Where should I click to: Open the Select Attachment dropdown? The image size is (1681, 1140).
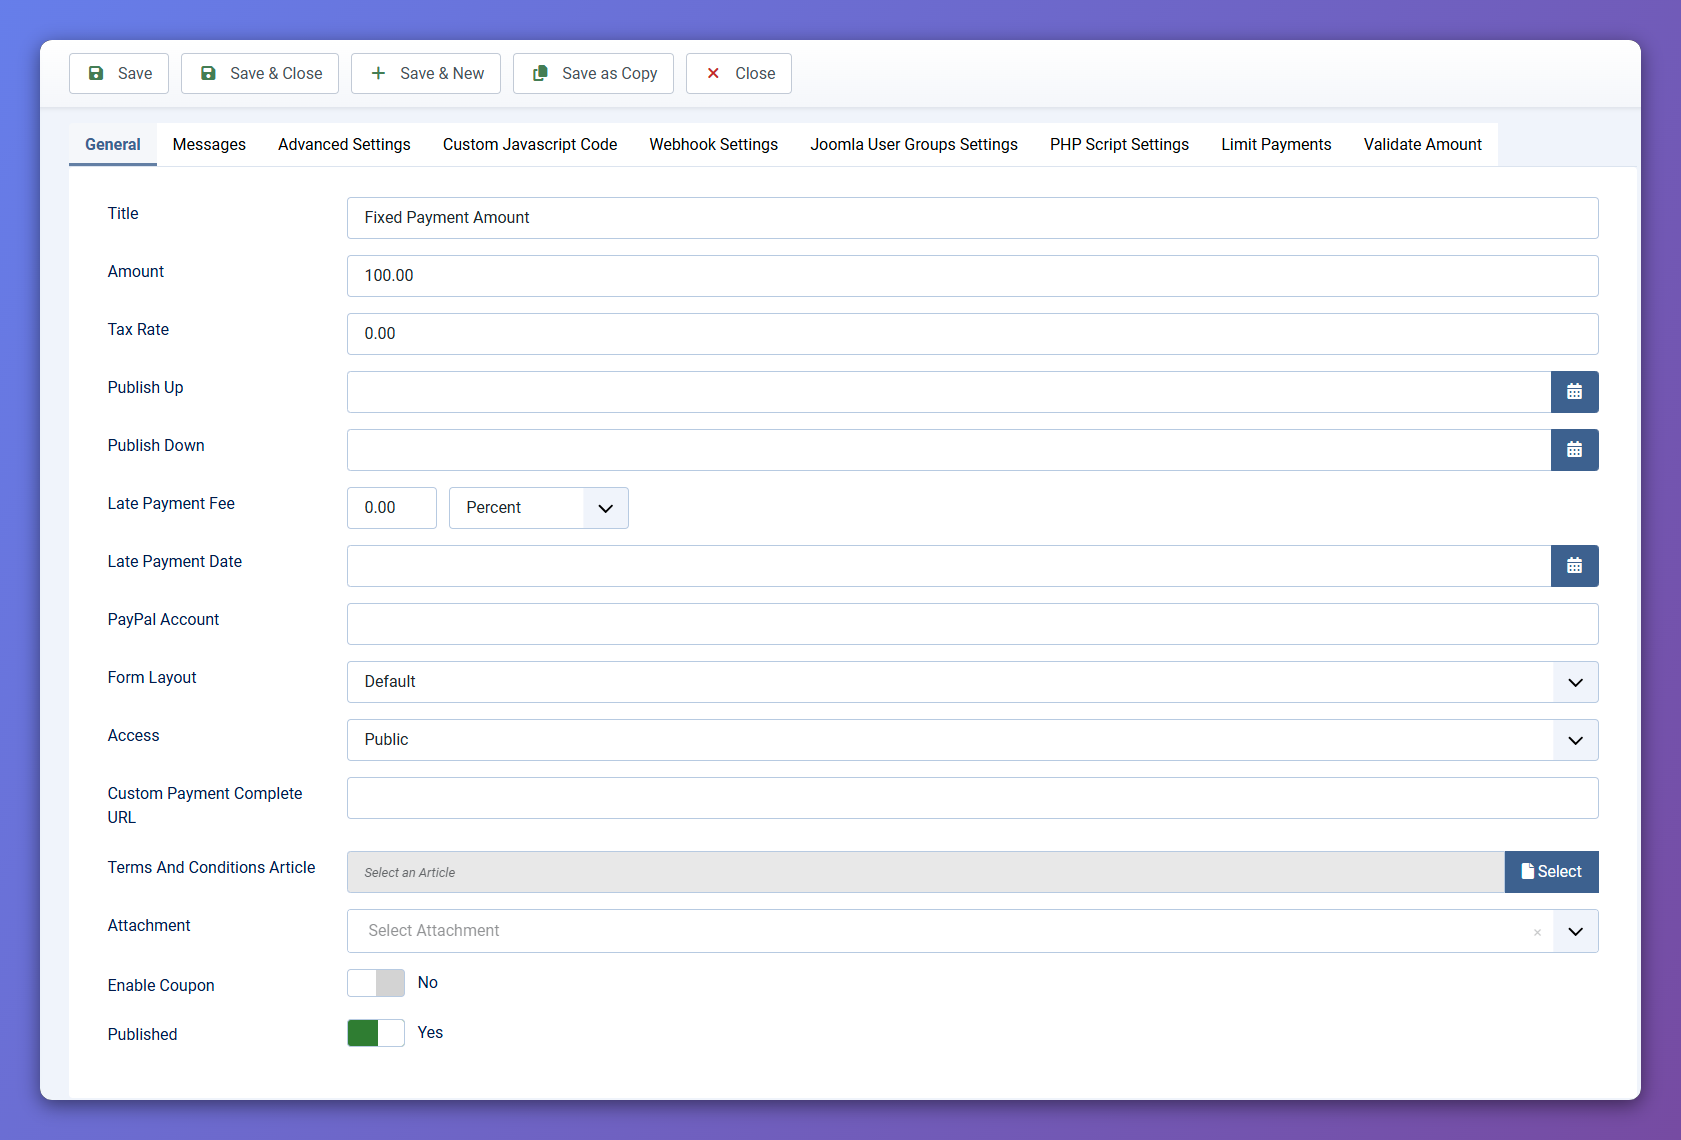1575,931
